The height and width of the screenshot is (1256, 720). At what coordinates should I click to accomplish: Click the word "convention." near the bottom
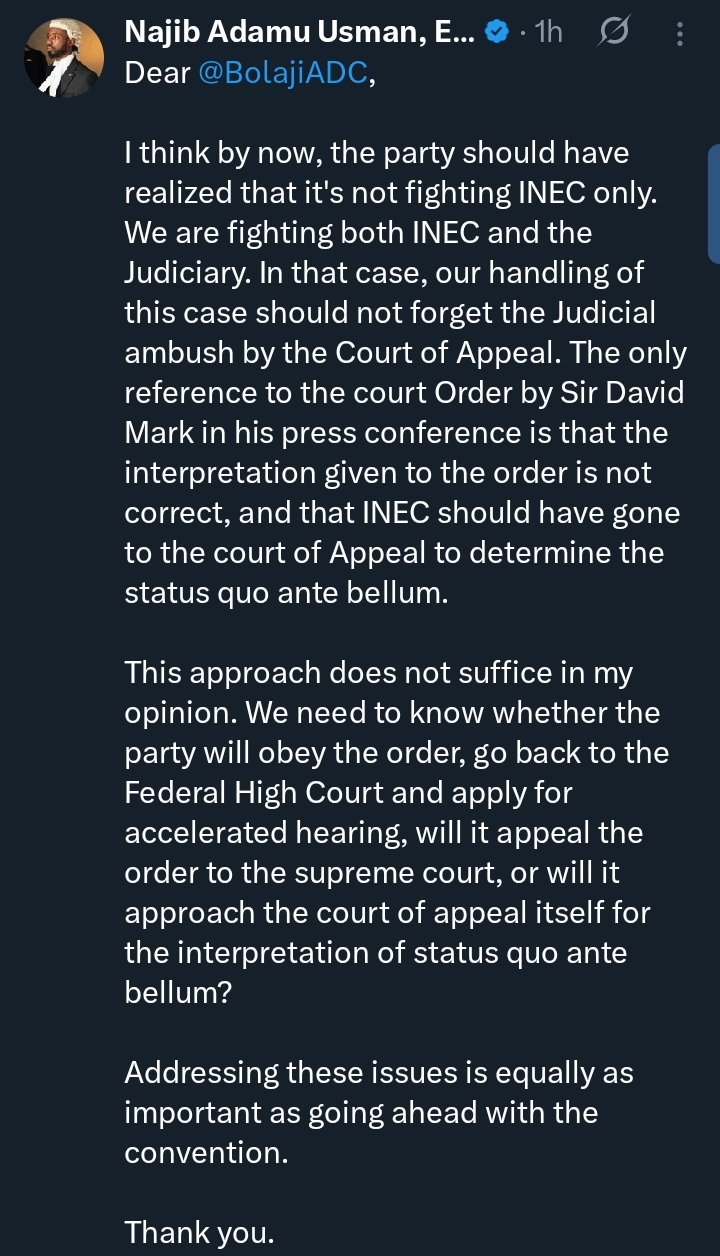coord(206,1152)
